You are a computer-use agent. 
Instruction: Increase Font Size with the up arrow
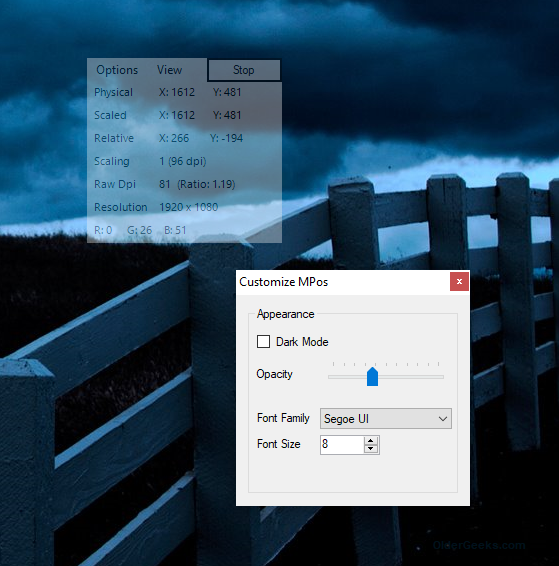pyautogui.click(x=371, y=440)
